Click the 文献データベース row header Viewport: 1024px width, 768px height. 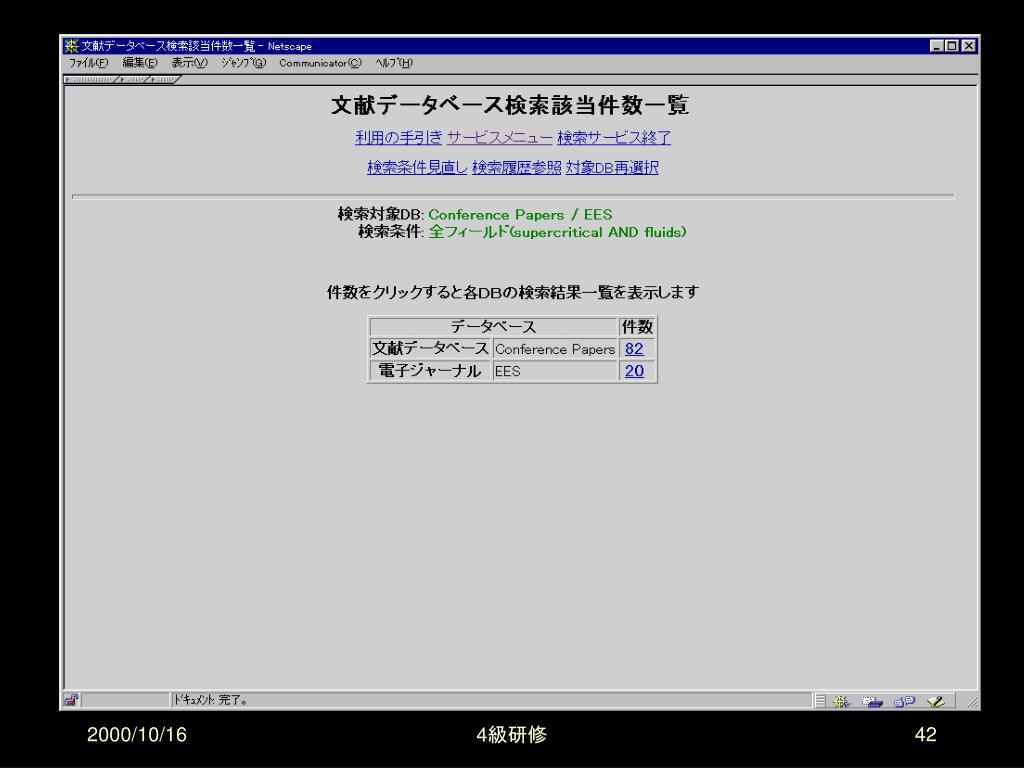[430, 349]
